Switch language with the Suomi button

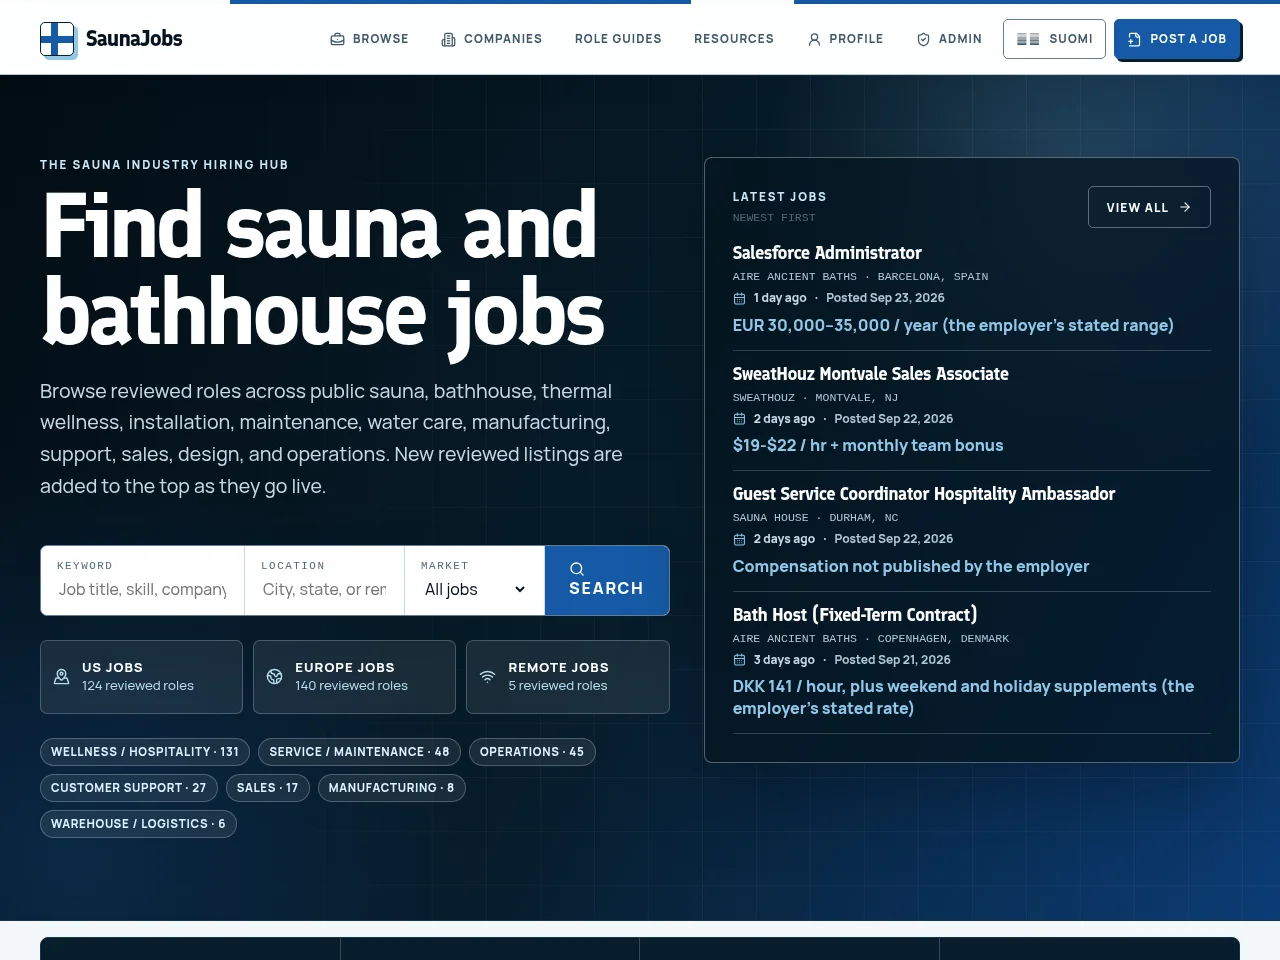click(x=1054, y=39)
